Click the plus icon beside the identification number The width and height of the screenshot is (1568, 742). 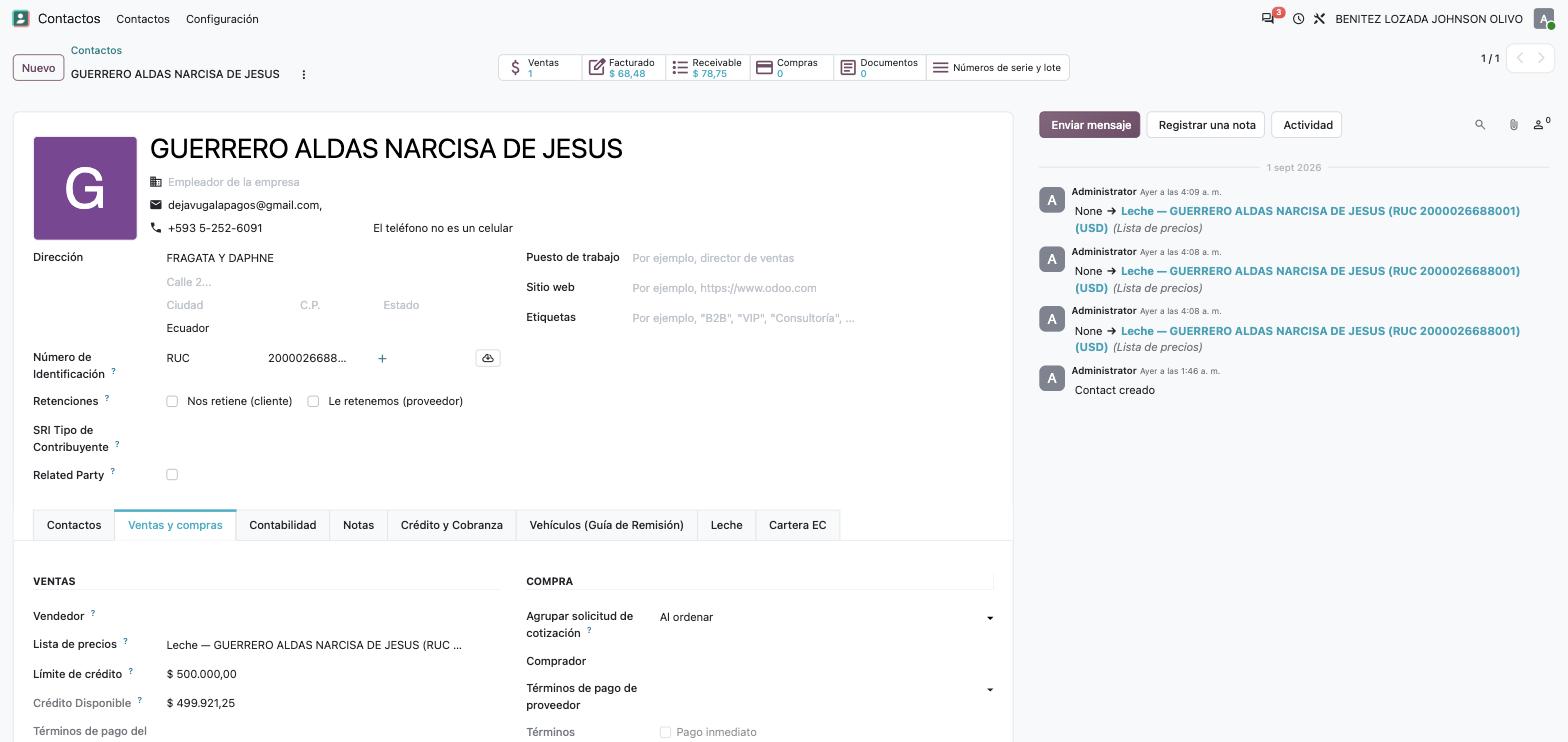click(x=382, y=358)
